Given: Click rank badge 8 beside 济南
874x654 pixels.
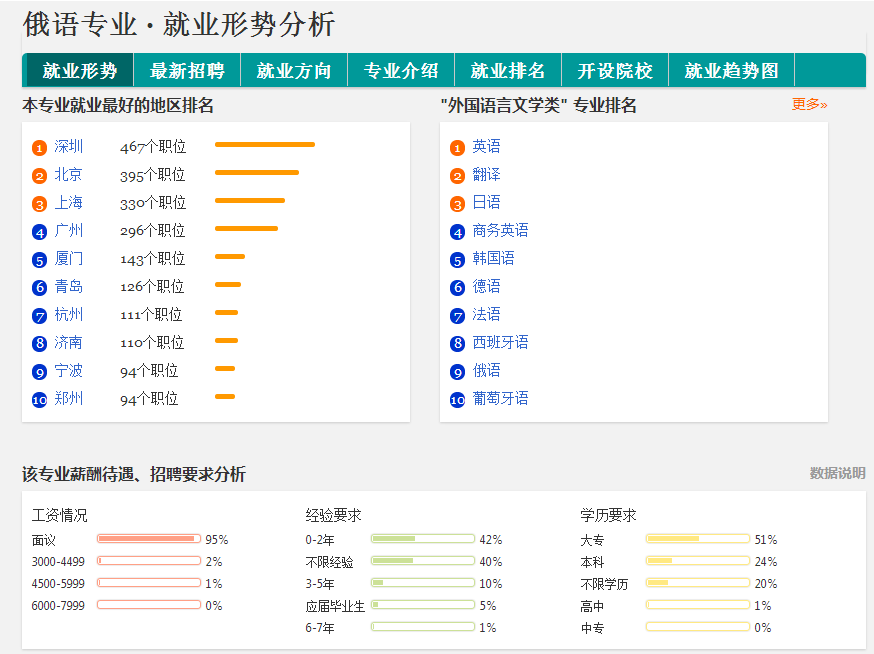Looking at the screenshot, I should (39, 344).
